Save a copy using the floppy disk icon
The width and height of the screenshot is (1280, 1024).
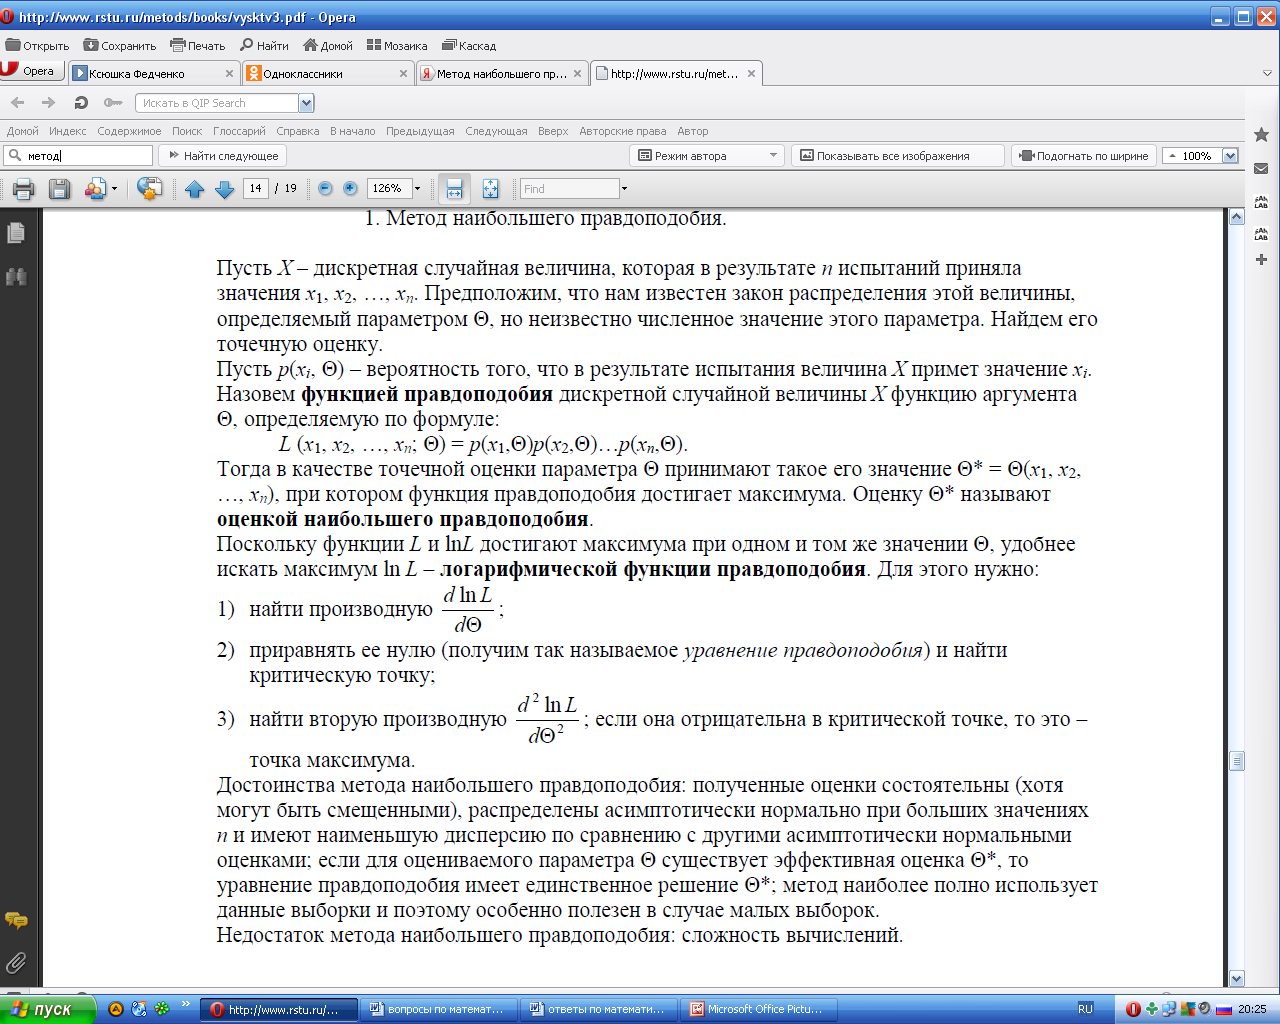[60, 188]
